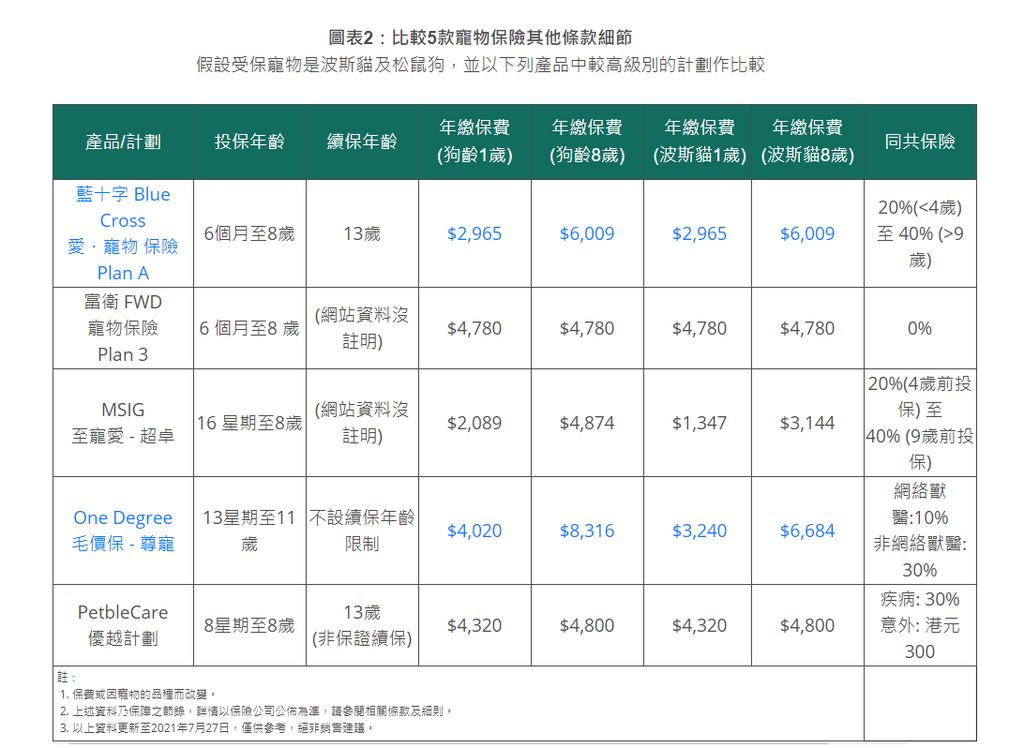Open the One Degree 毛價保 - 尊寵 link
The image size is (1024, 748).
(x=123, y=530)
